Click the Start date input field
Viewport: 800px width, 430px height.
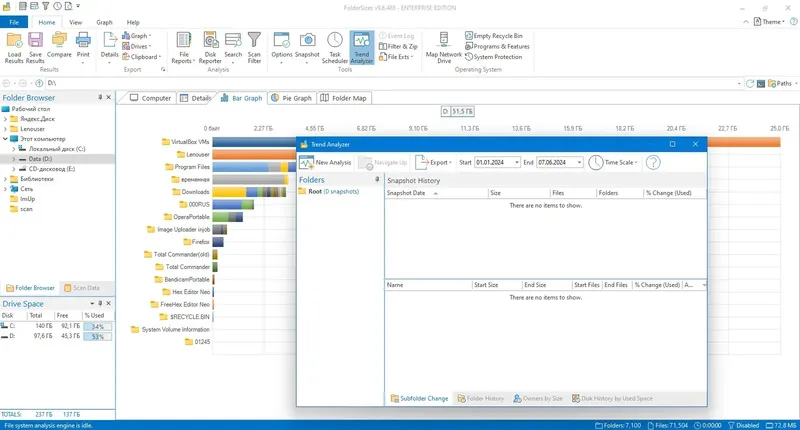[x=493, y=162]
